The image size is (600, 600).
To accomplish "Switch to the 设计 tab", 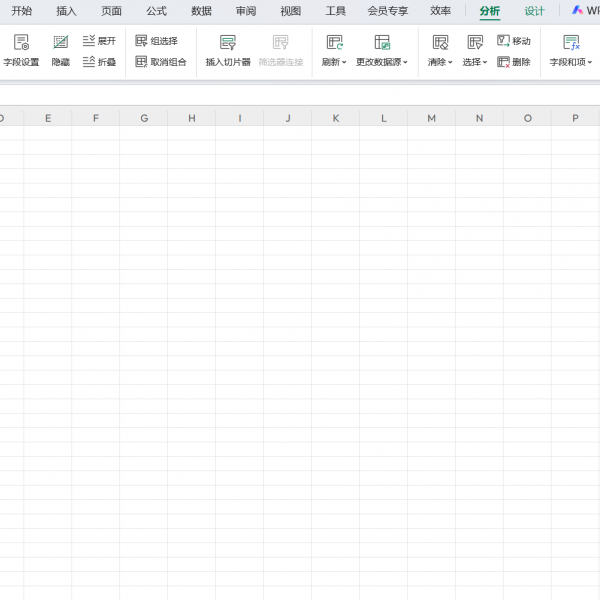I will (x=535, y=11).
